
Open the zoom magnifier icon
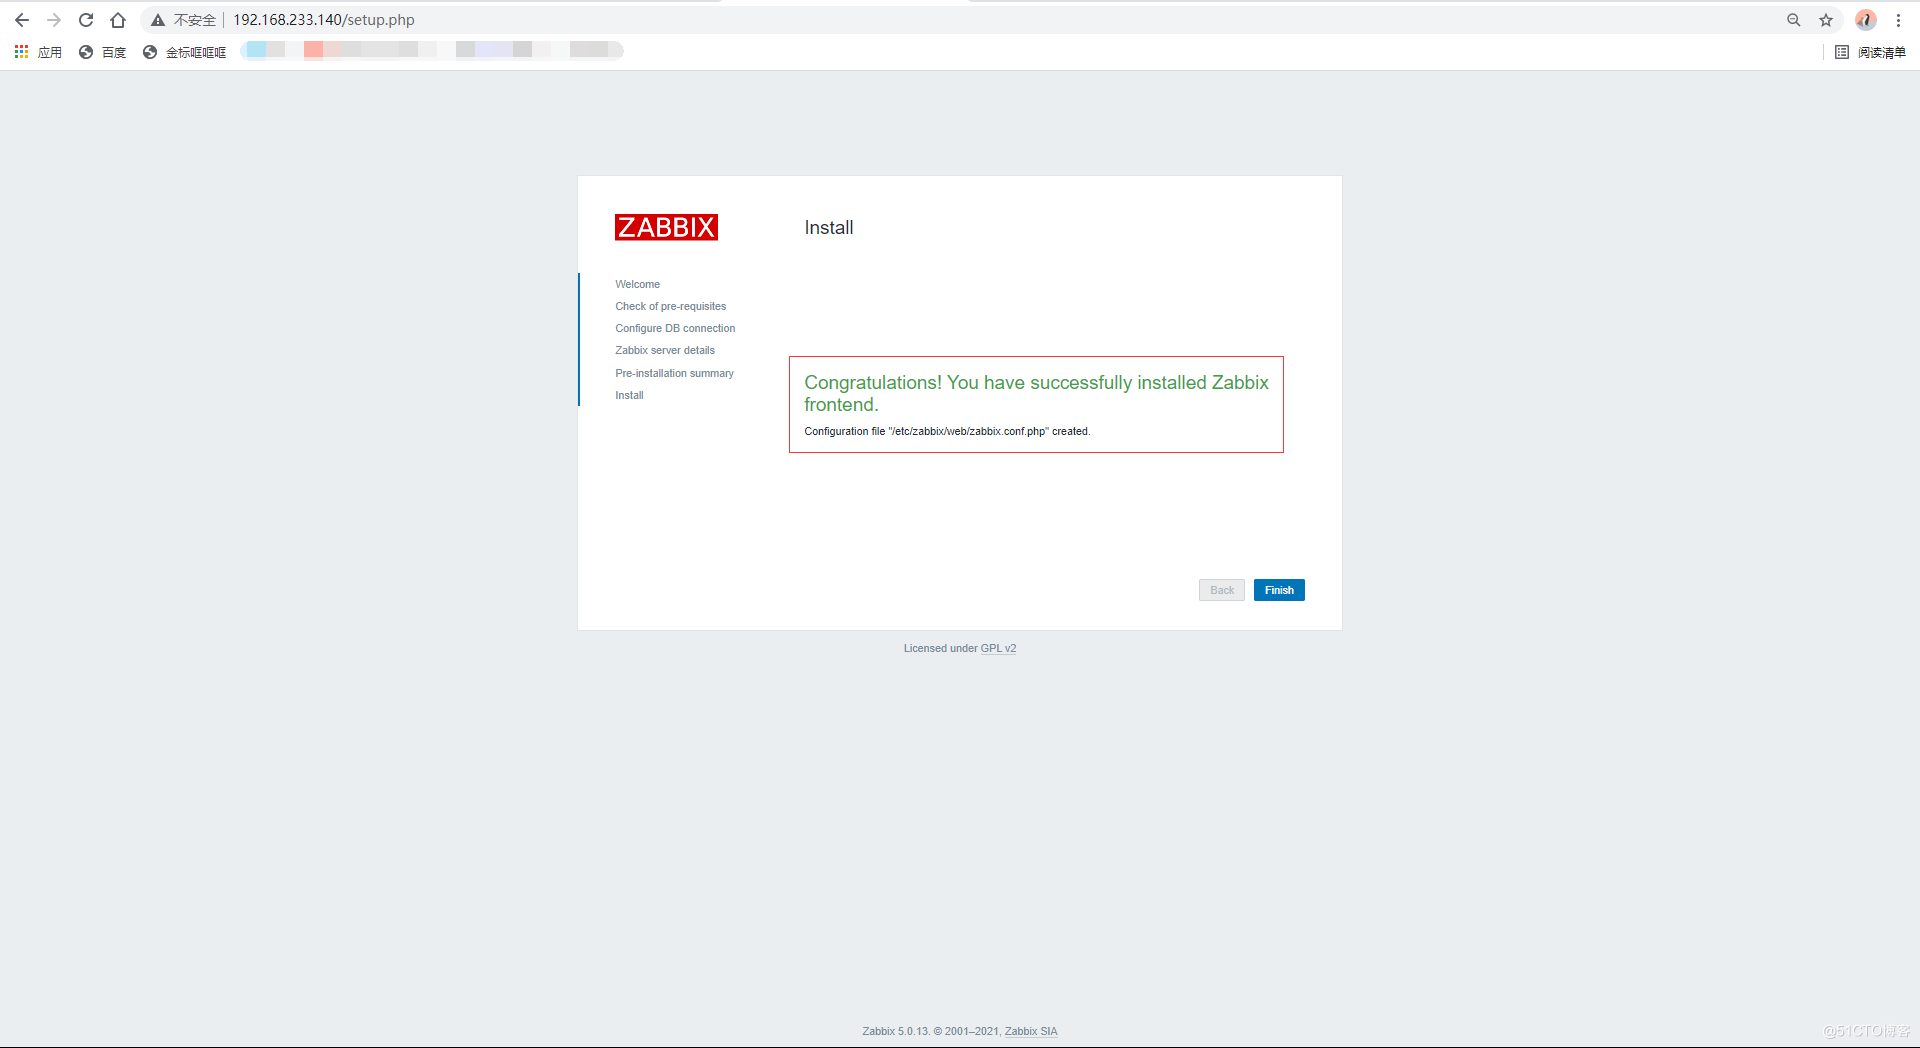click(x=1793, y=20)
